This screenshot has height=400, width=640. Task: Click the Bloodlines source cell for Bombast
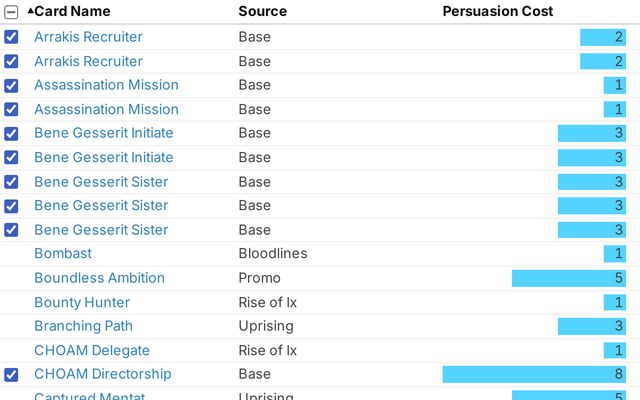point(273,254)
